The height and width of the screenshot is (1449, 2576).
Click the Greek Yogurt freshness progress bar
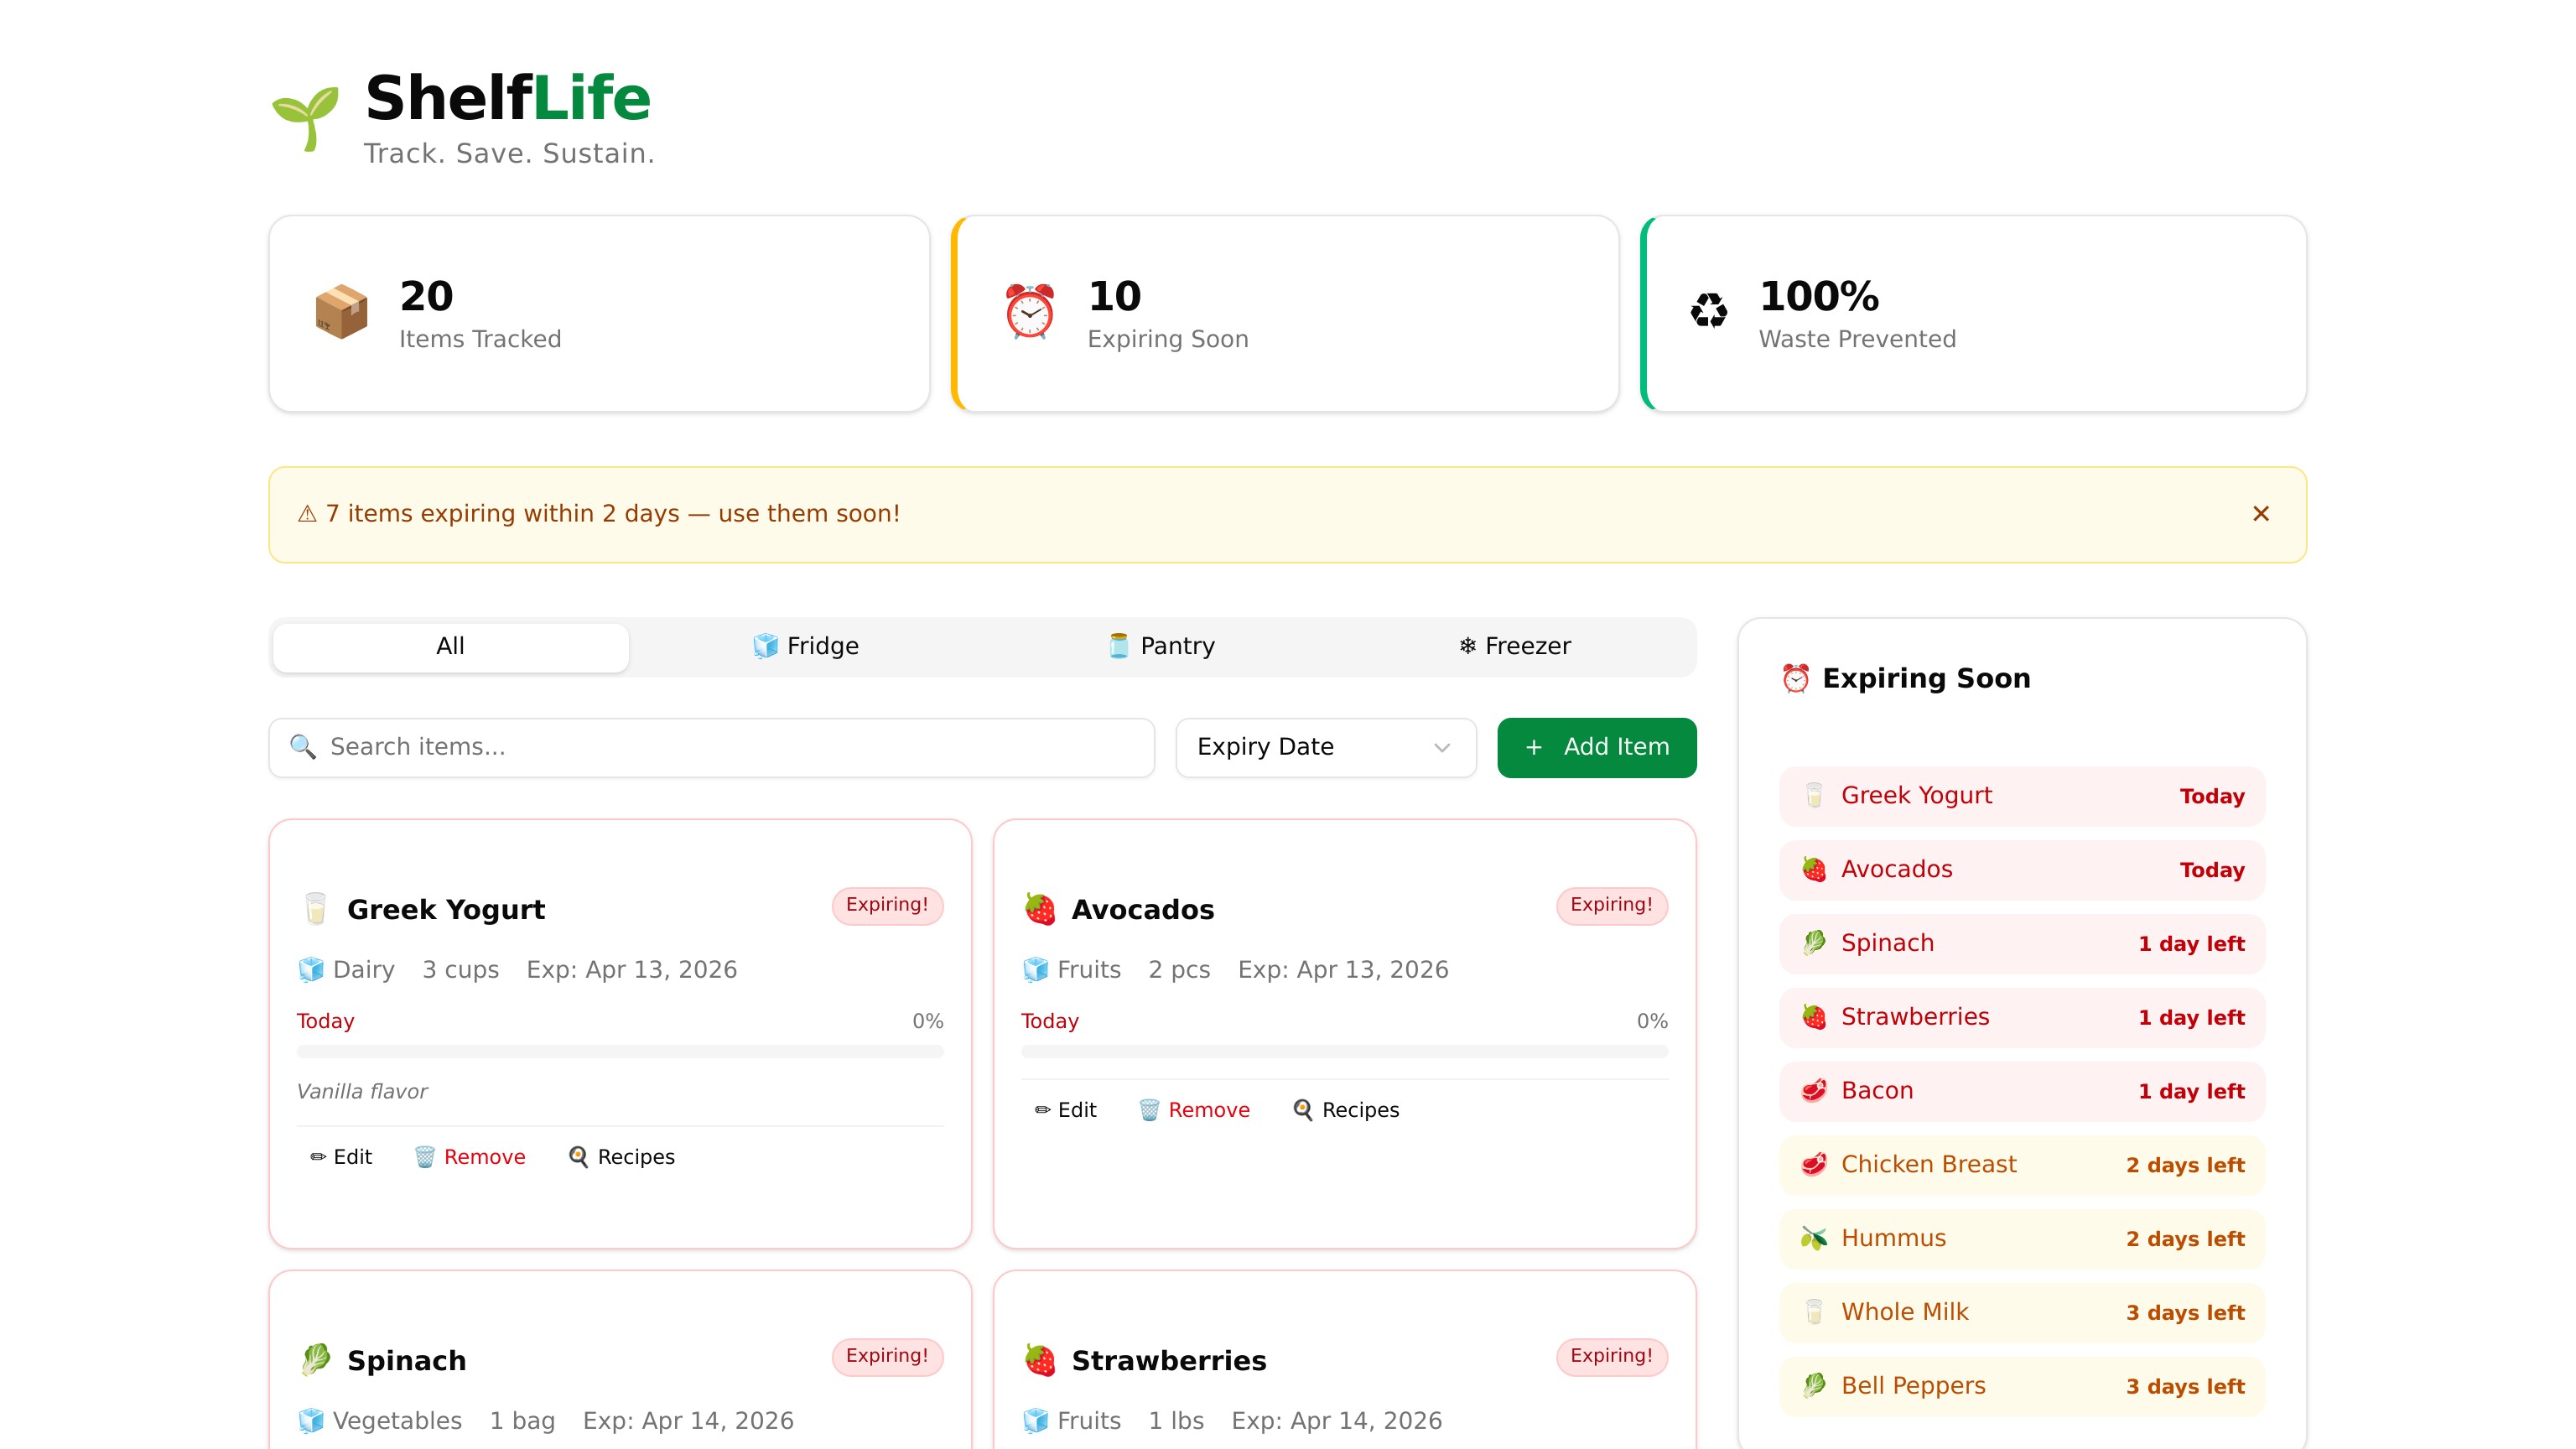click(620, 1052)
